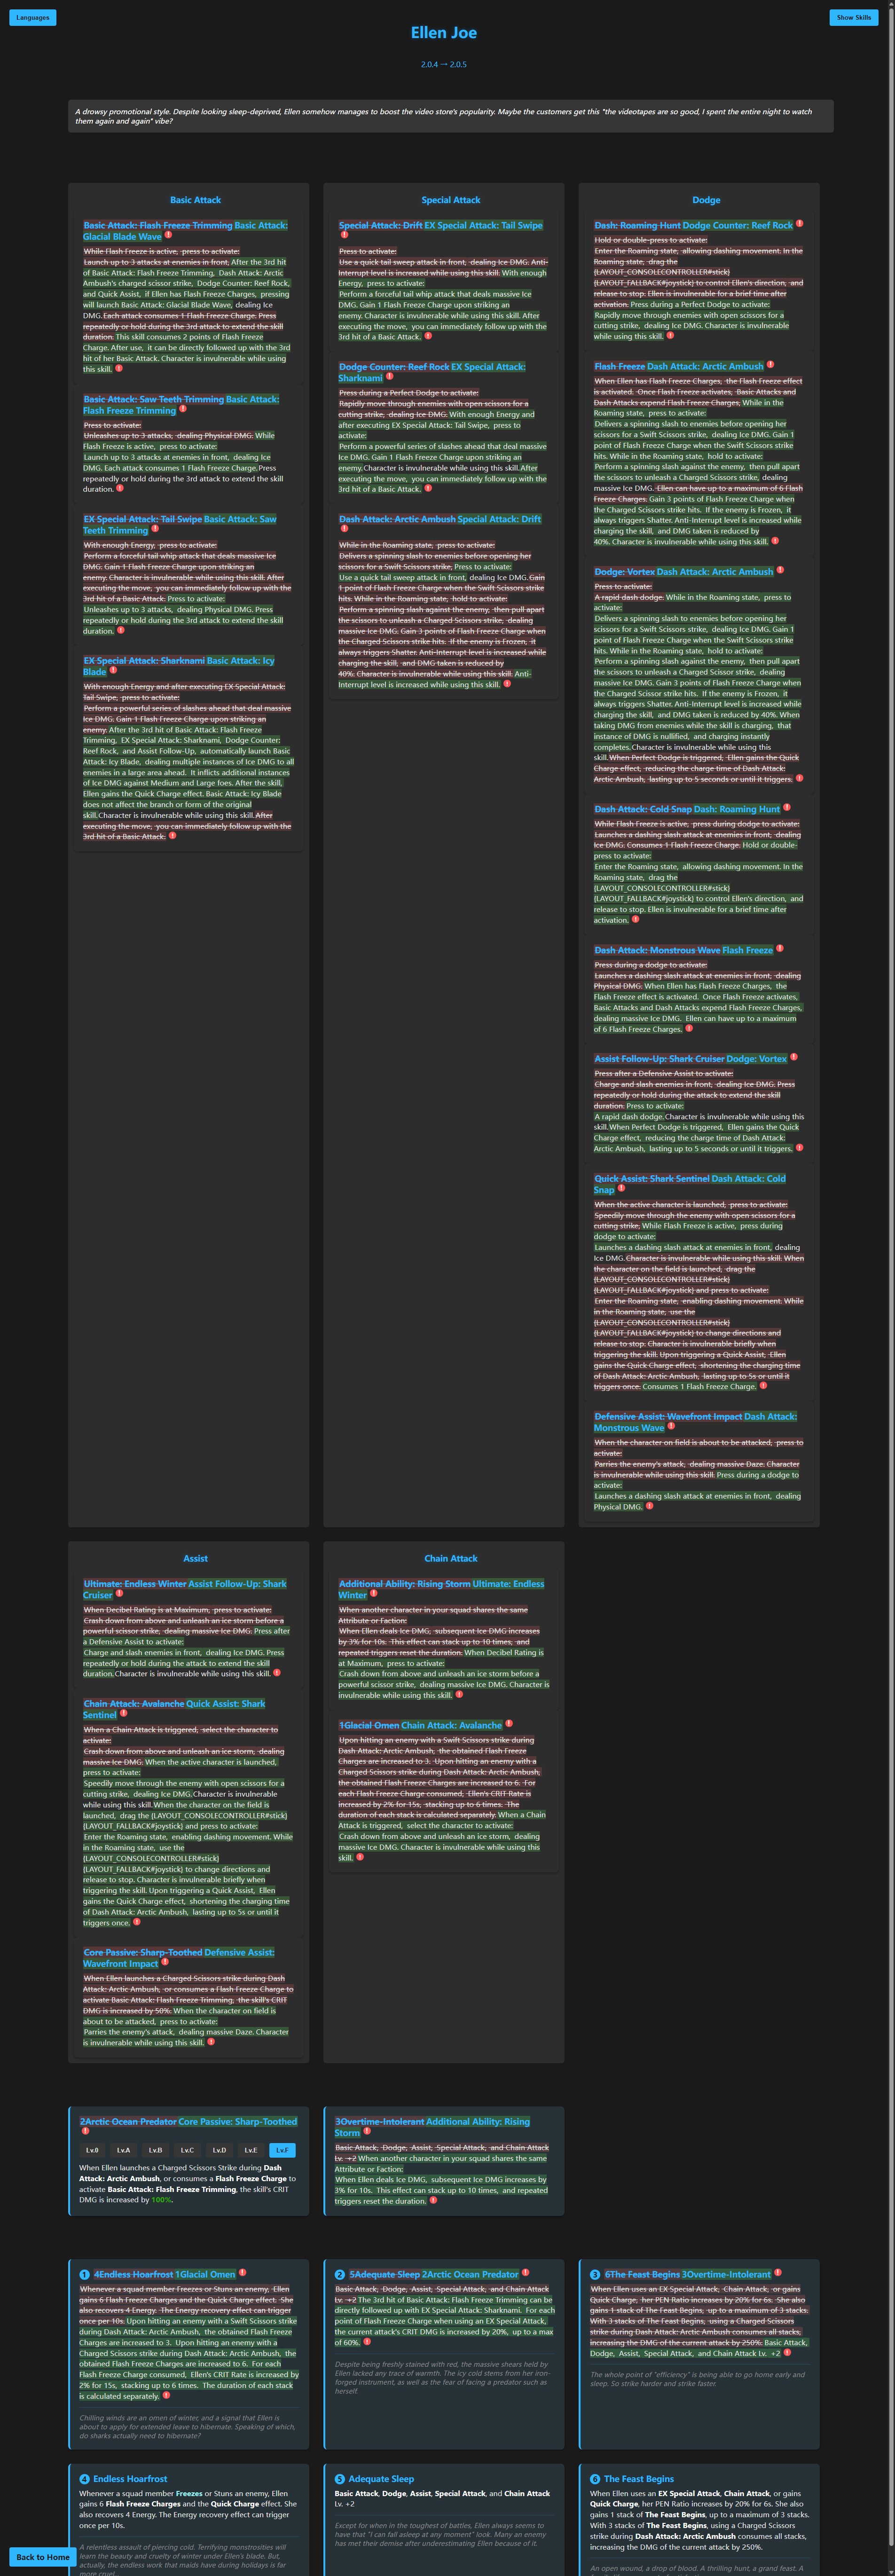Click the number 4 badge beside Endless Hoarfrost

click(84, 2479)
